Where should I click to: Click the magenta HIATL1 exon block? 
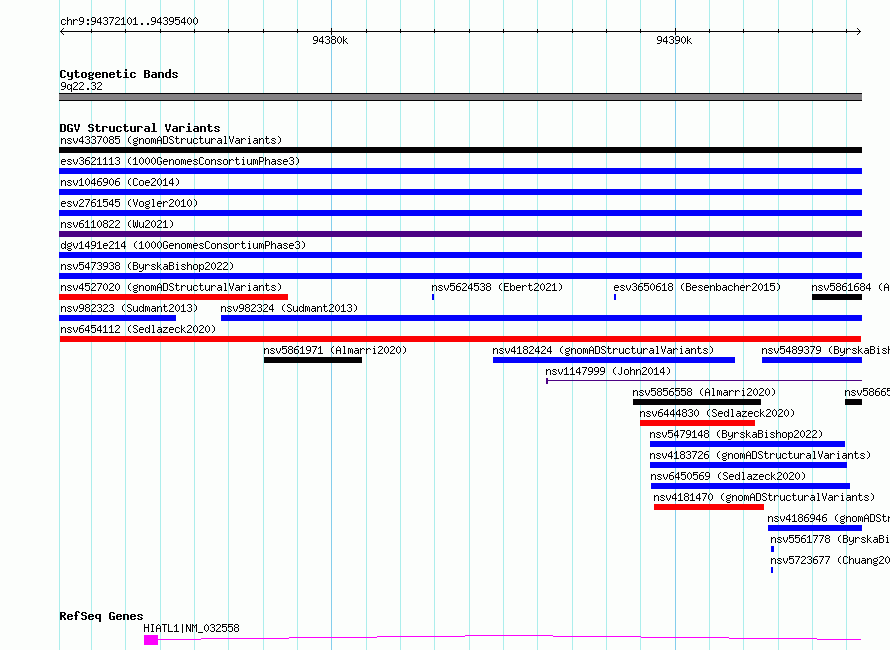[151, 640]
